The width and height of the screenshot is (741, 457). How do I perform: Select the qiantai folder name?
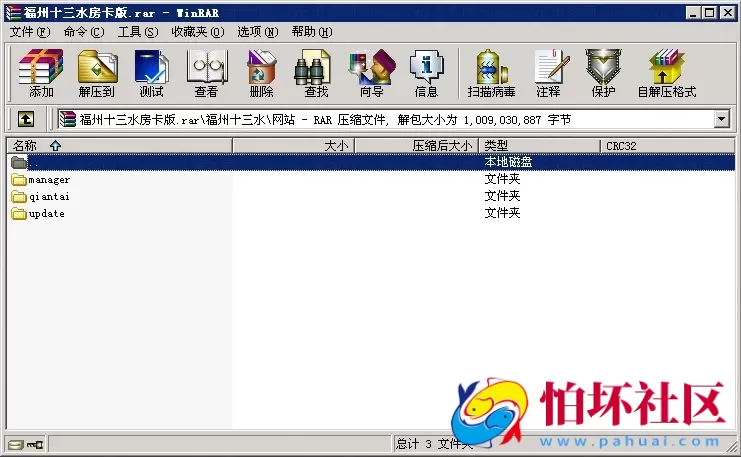point(49,197)
